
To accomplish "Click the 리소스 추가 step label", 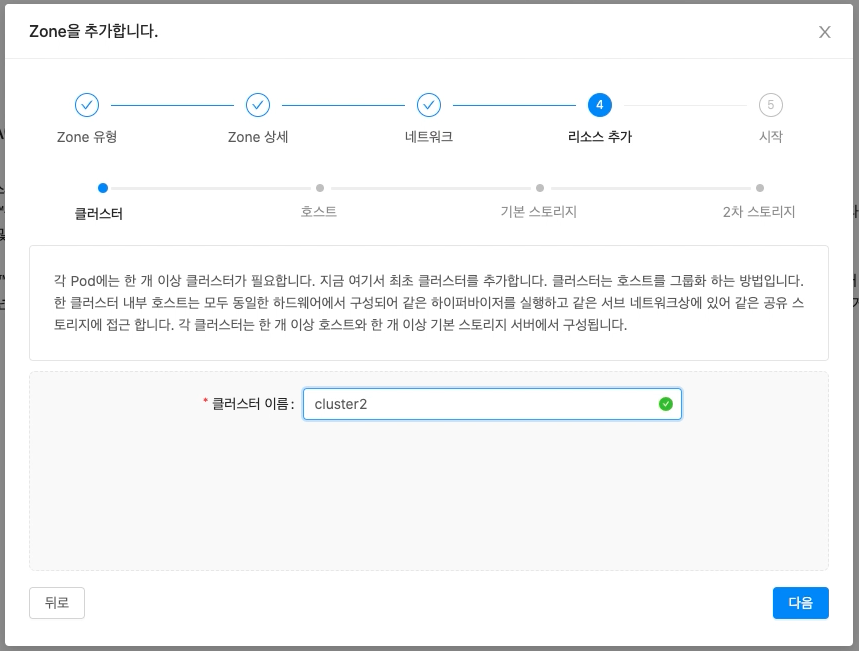I will (599, 136).
